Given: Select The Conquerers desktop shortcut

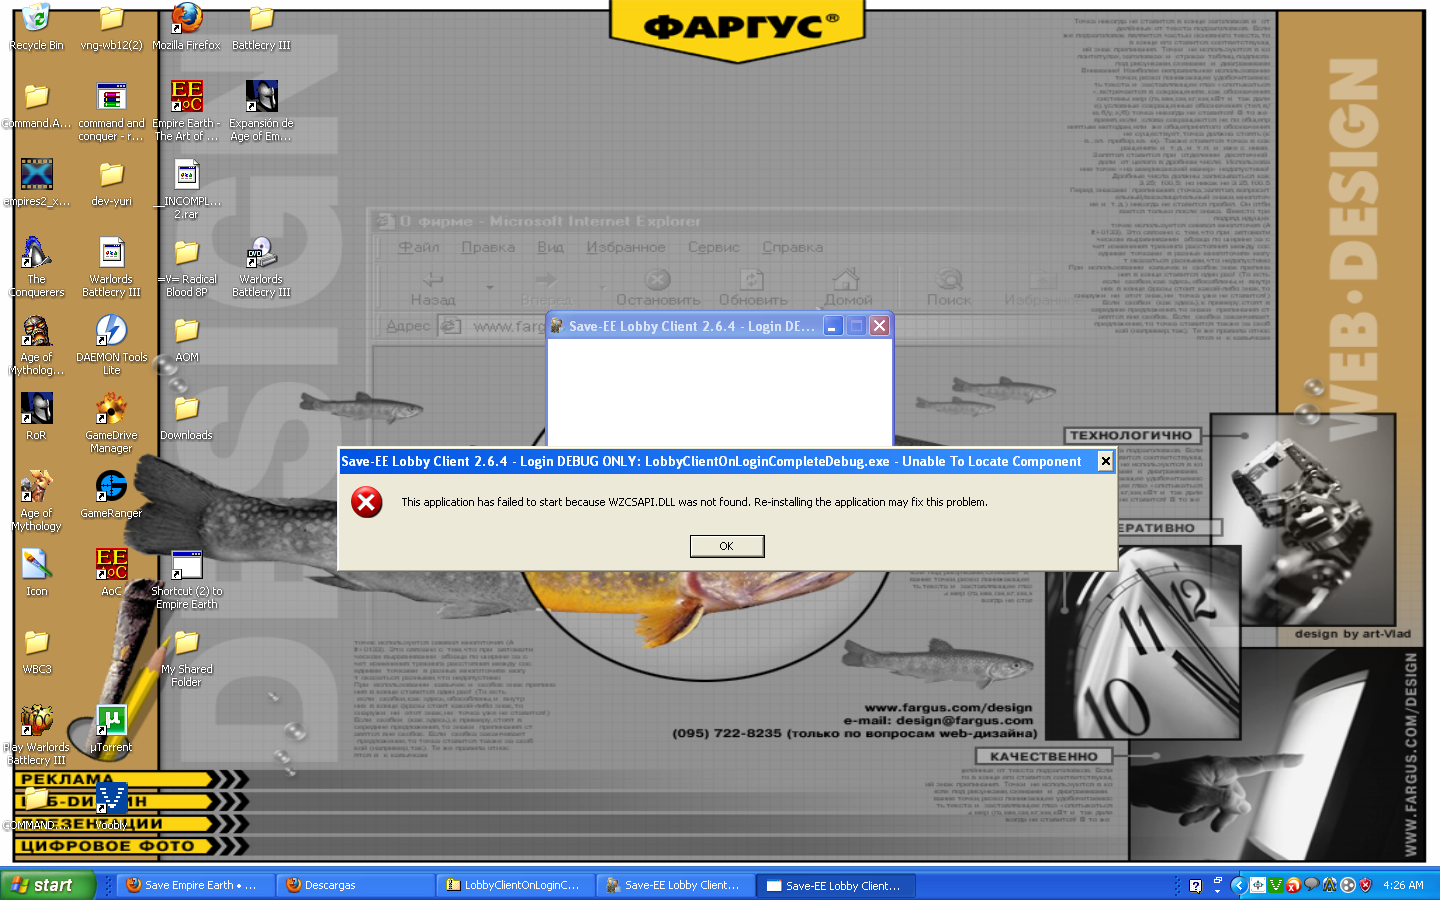Looking at the screenshot, I should pyautogui.click(x=36, y=253).
